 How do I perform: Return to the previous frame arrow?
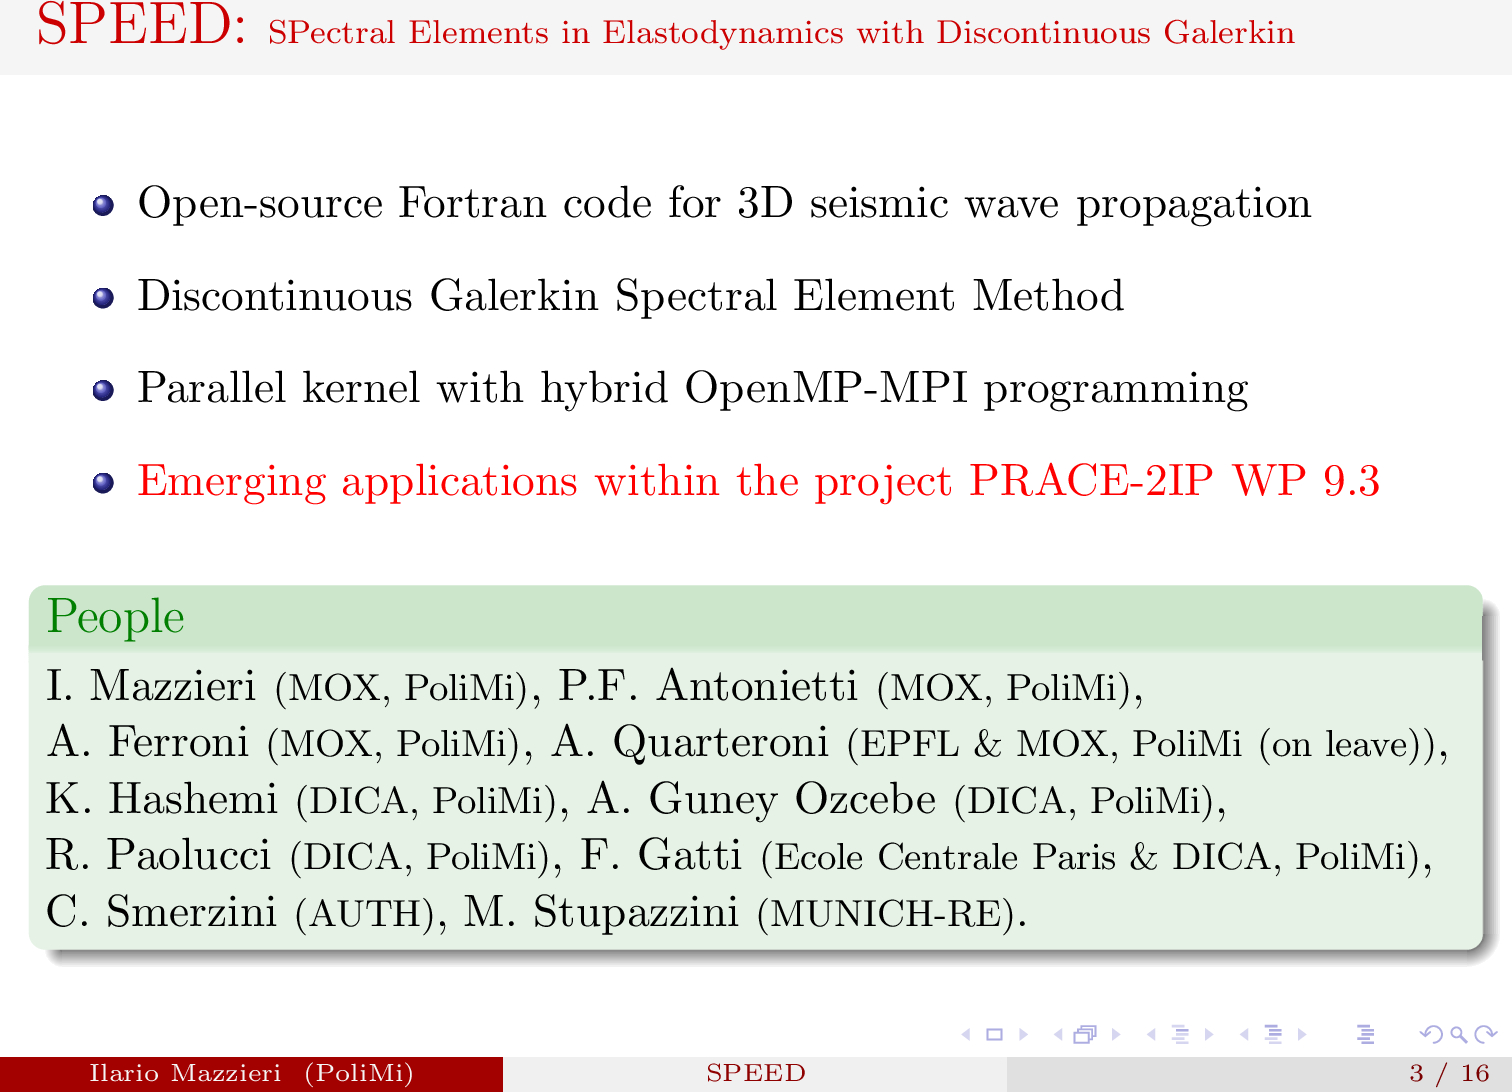[x=1059, y=1034]
